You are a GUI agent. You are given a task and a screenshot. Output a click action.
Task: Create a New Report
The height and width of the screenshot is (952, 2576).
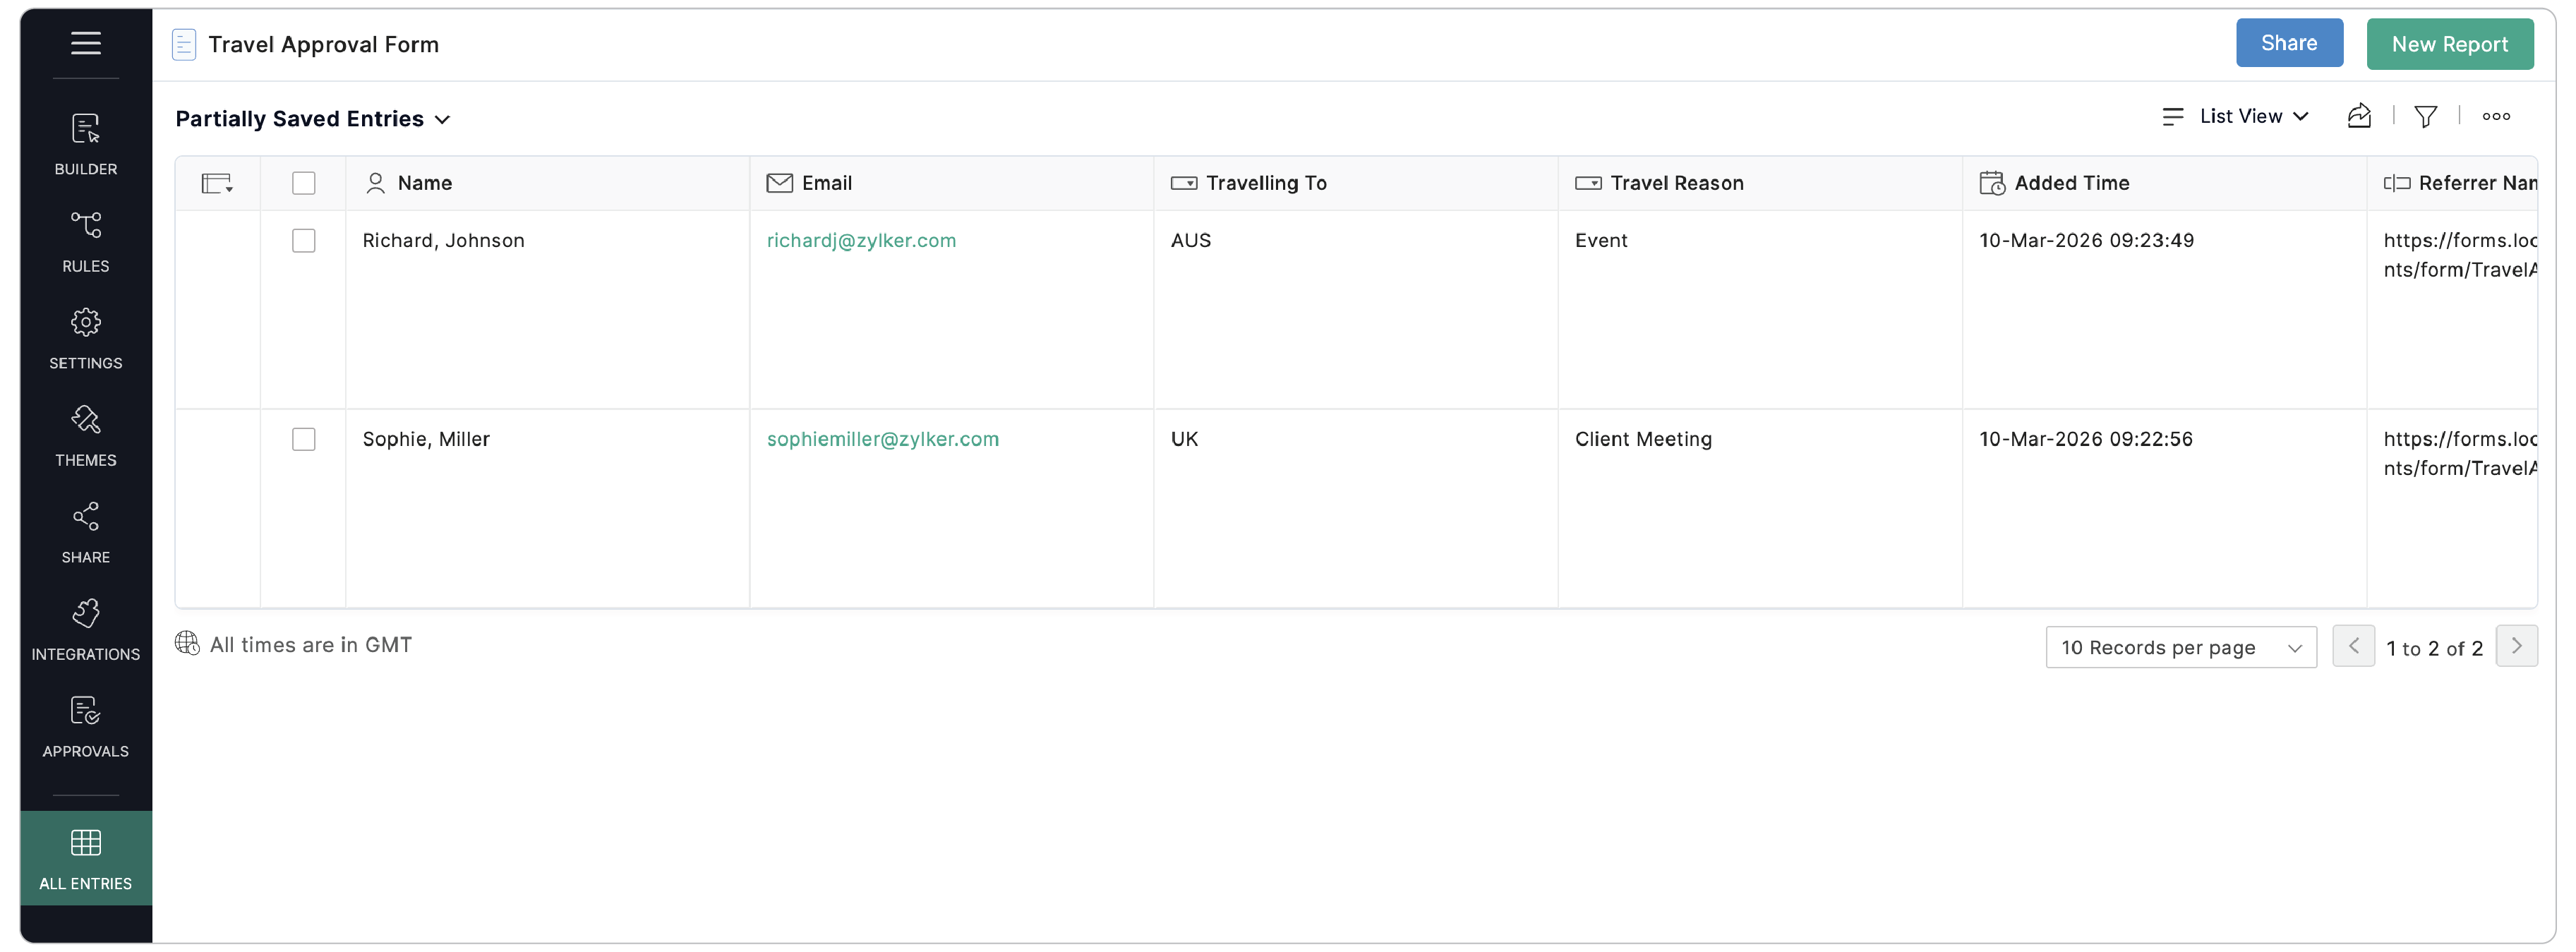tap(2449, 44)
